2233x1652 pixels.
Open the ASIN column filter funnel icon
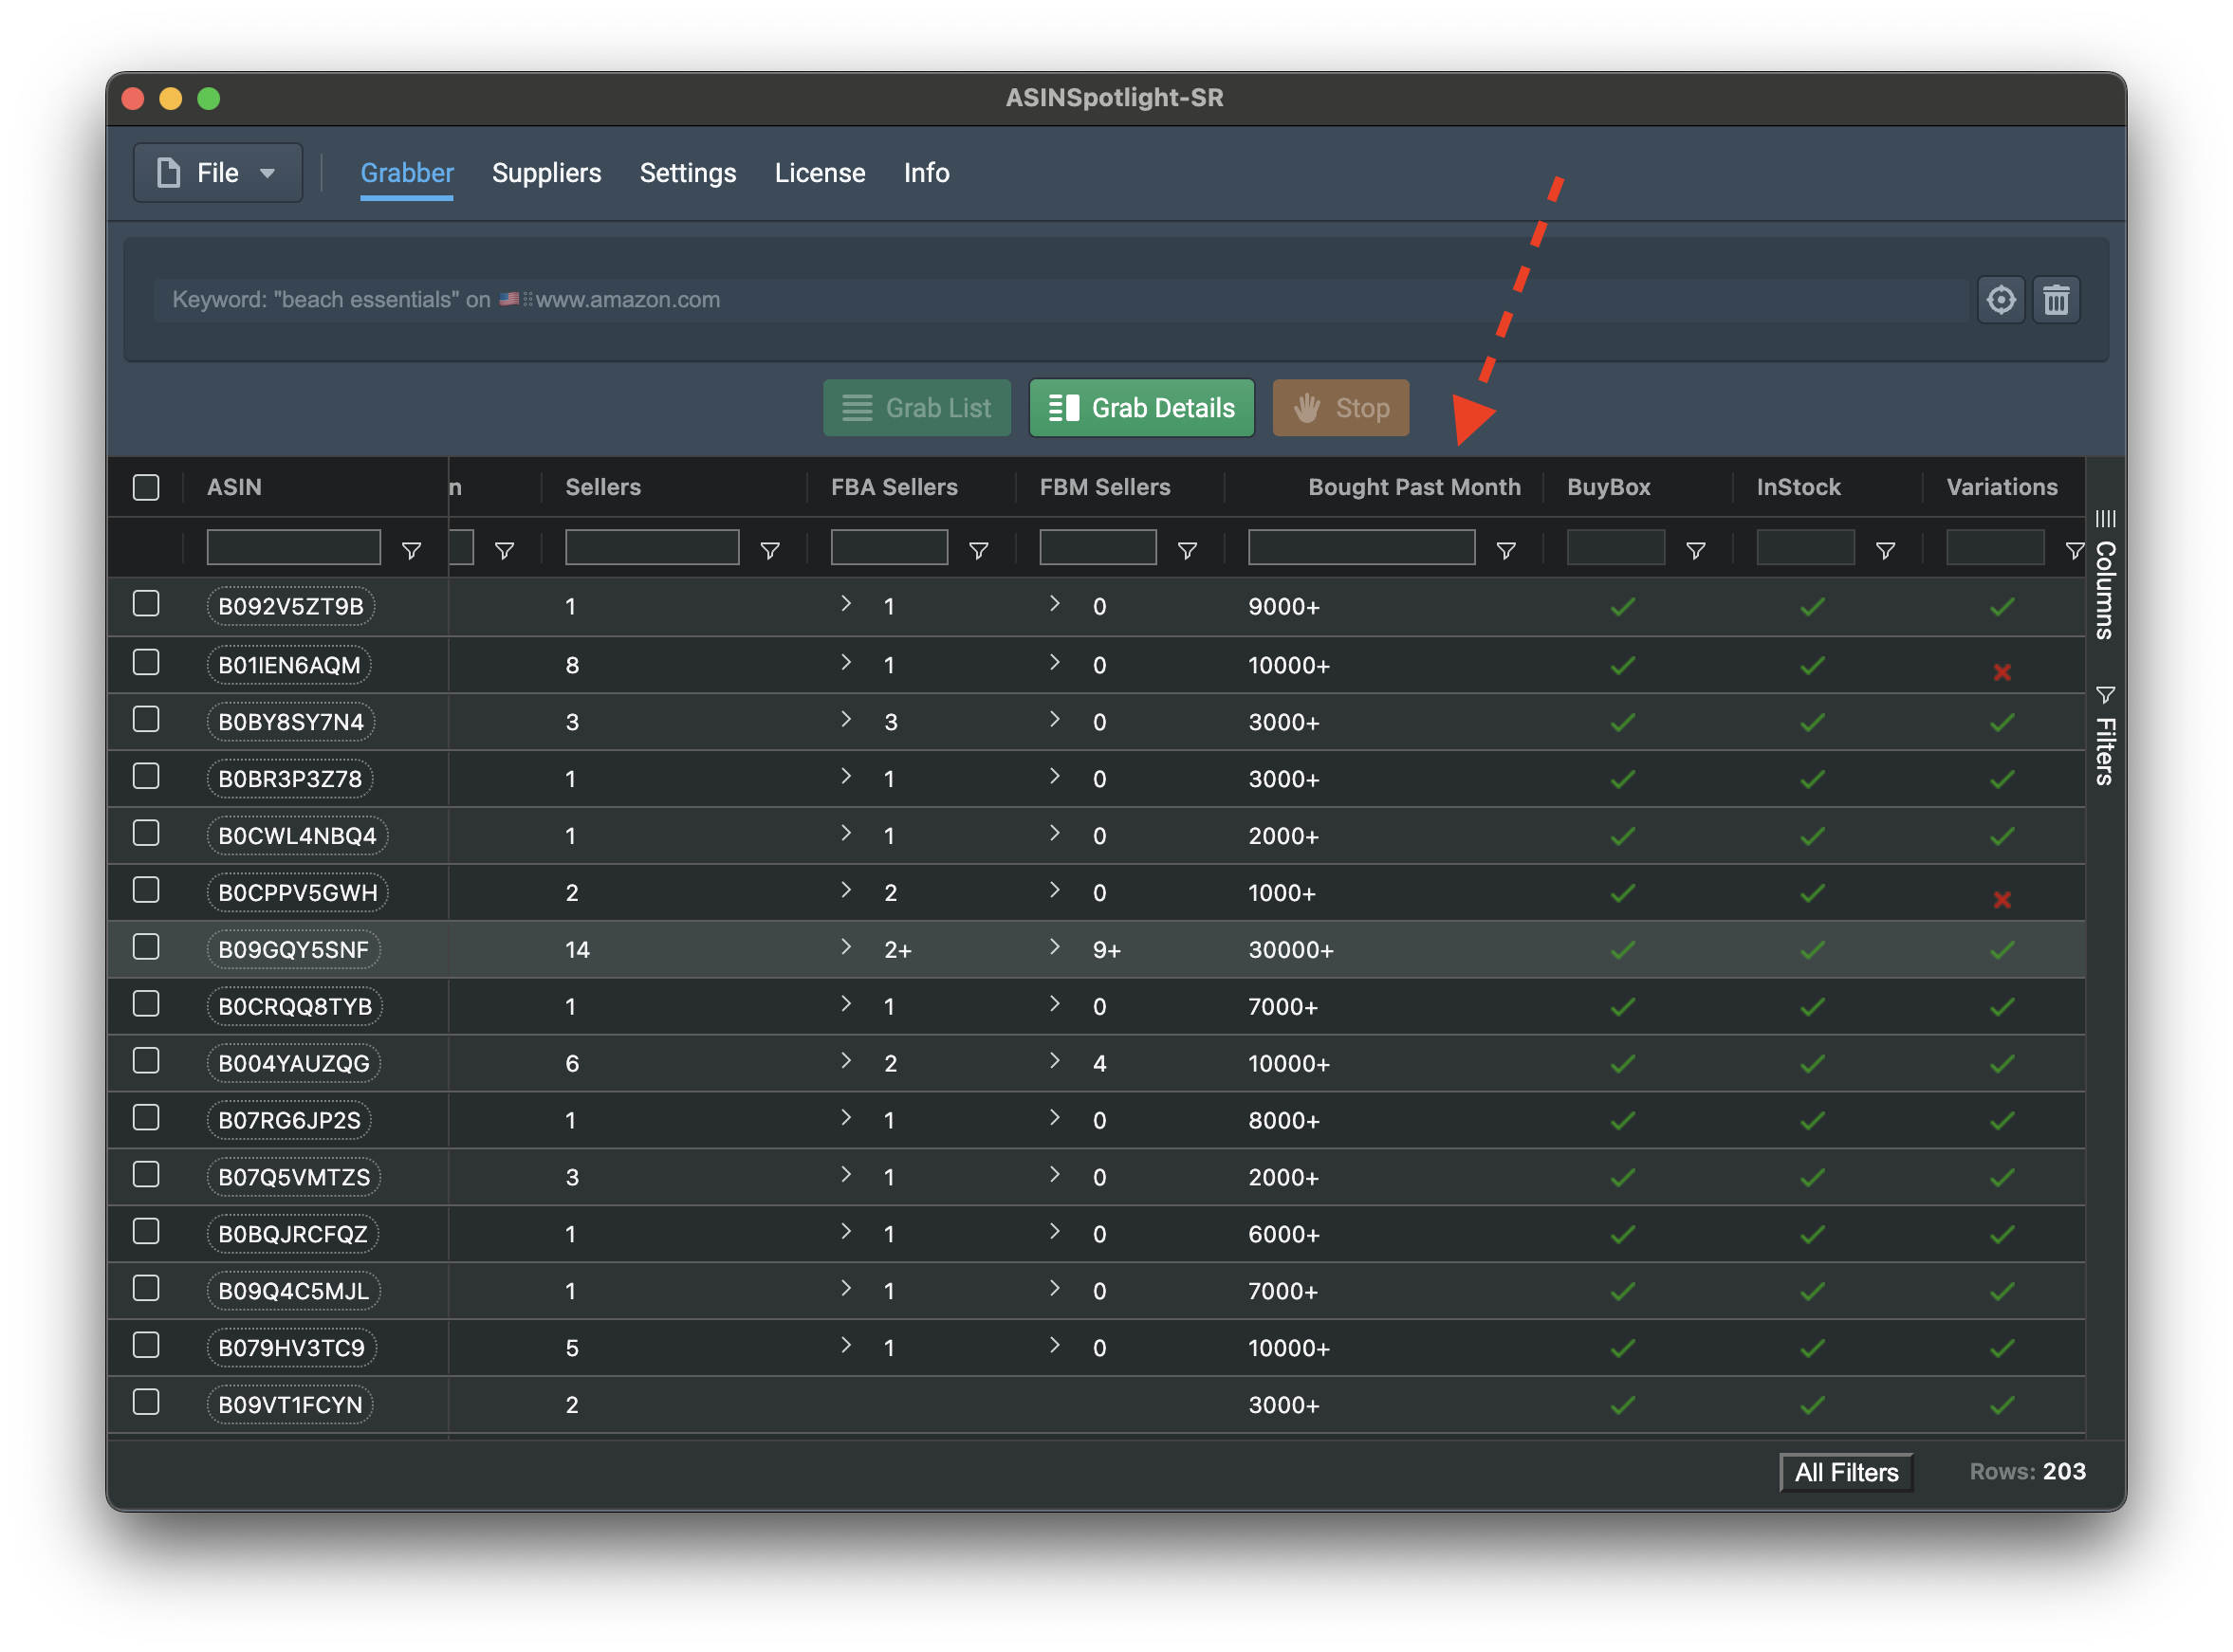click(x=411, y=551)
